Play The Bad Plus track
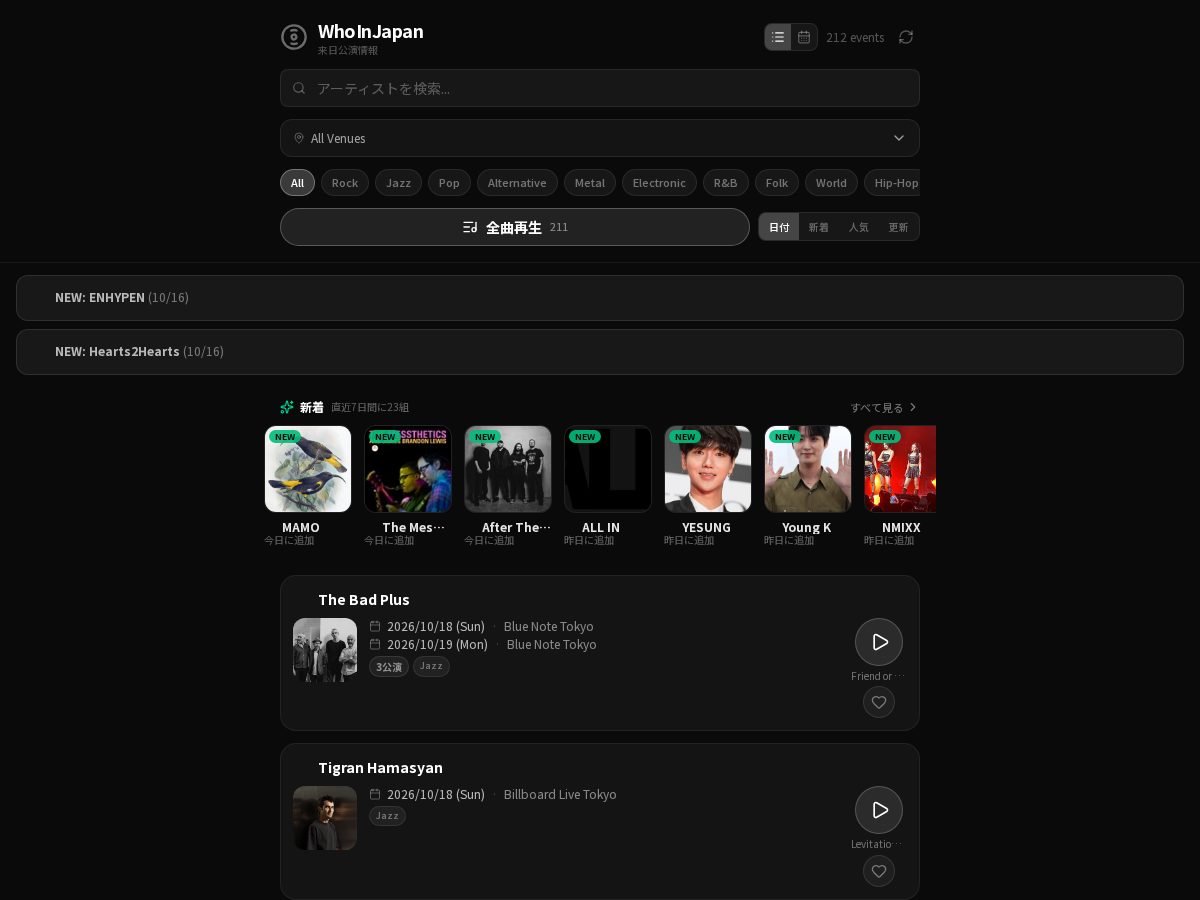Viewport: 1200px width, 900px height. pos(879,642)
